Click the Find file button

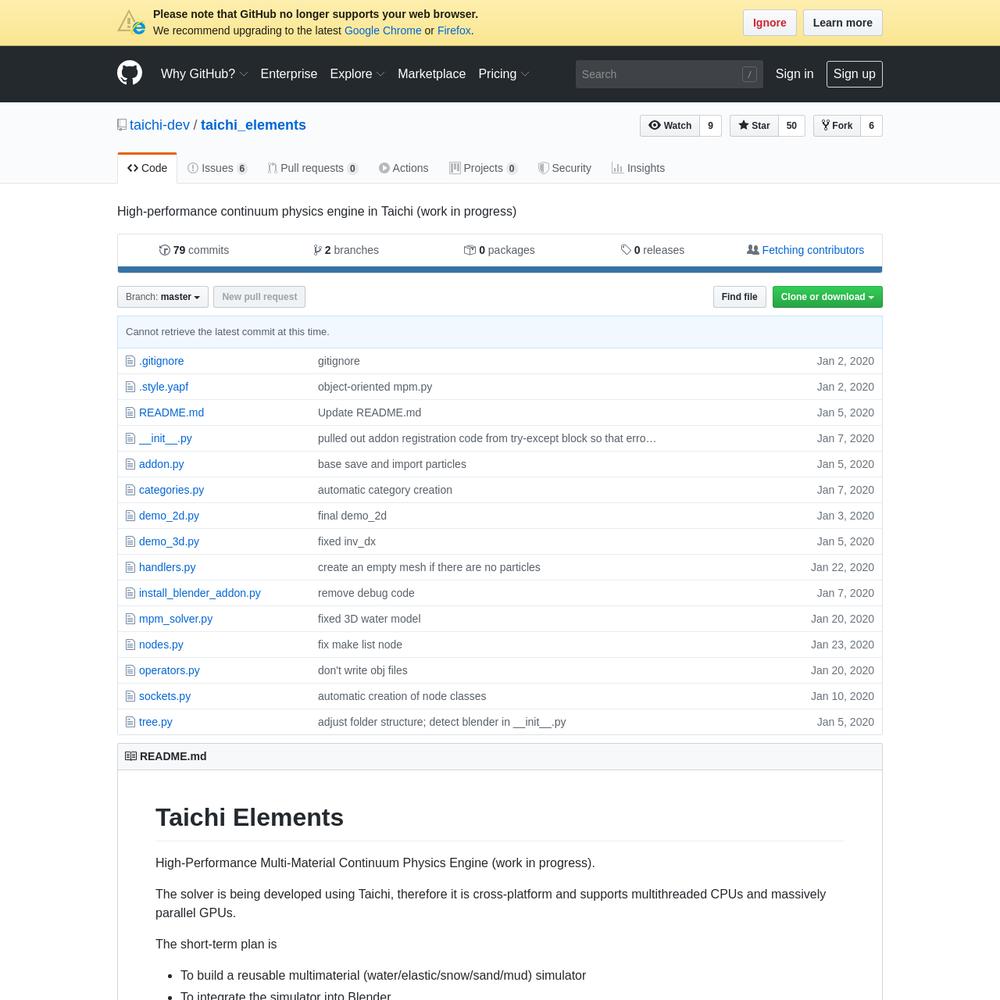click(x=739, y=297)
